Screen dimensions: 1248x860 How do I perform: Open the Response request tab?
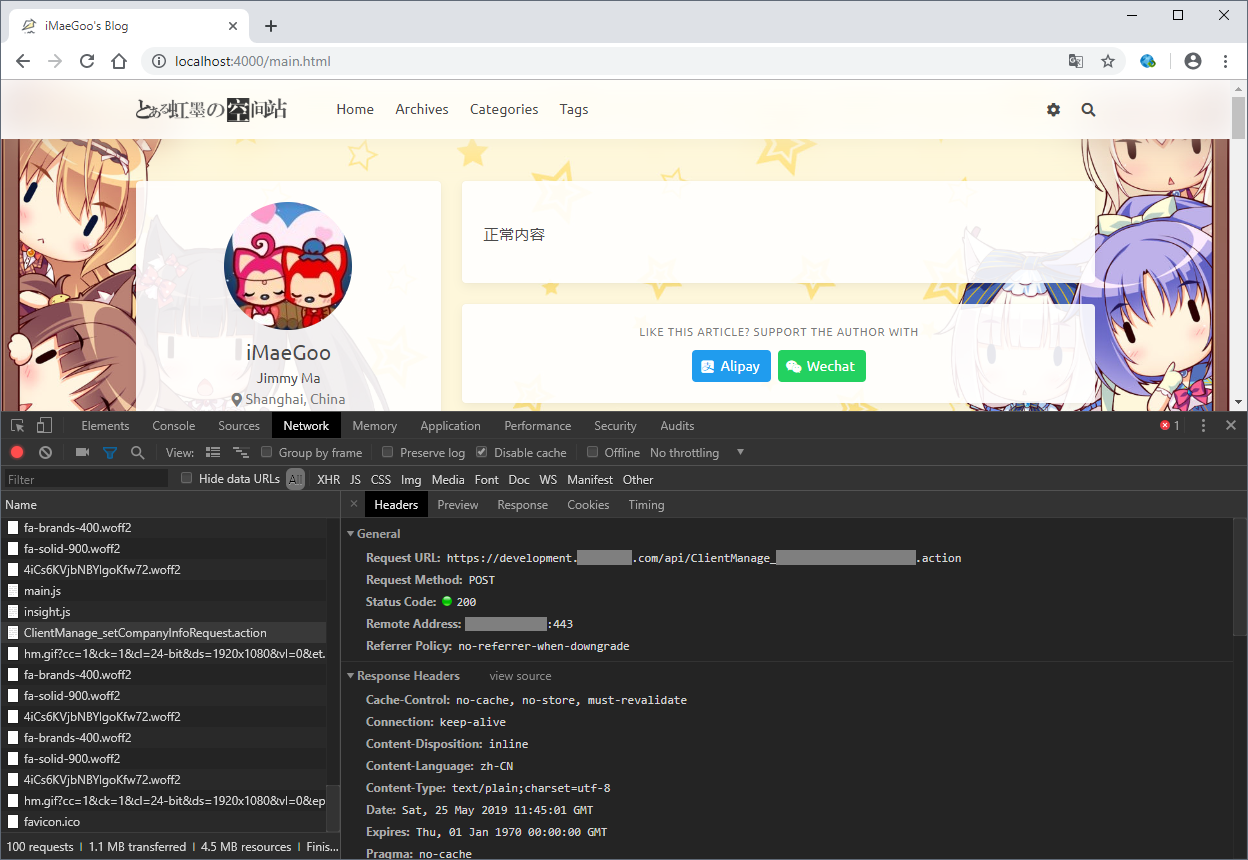[x=523, y=504]
